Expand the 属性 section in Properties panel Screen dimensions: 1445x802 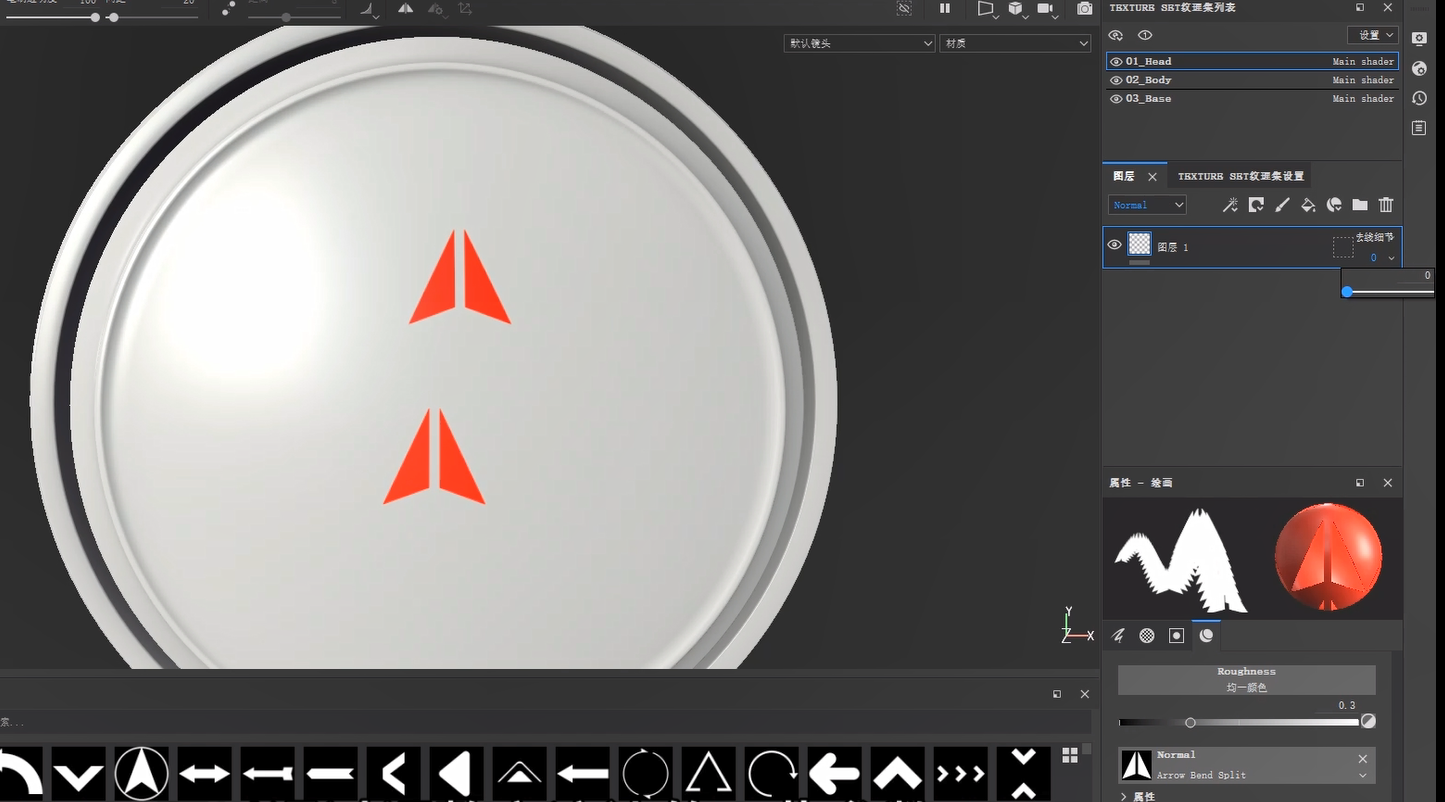1135,795
